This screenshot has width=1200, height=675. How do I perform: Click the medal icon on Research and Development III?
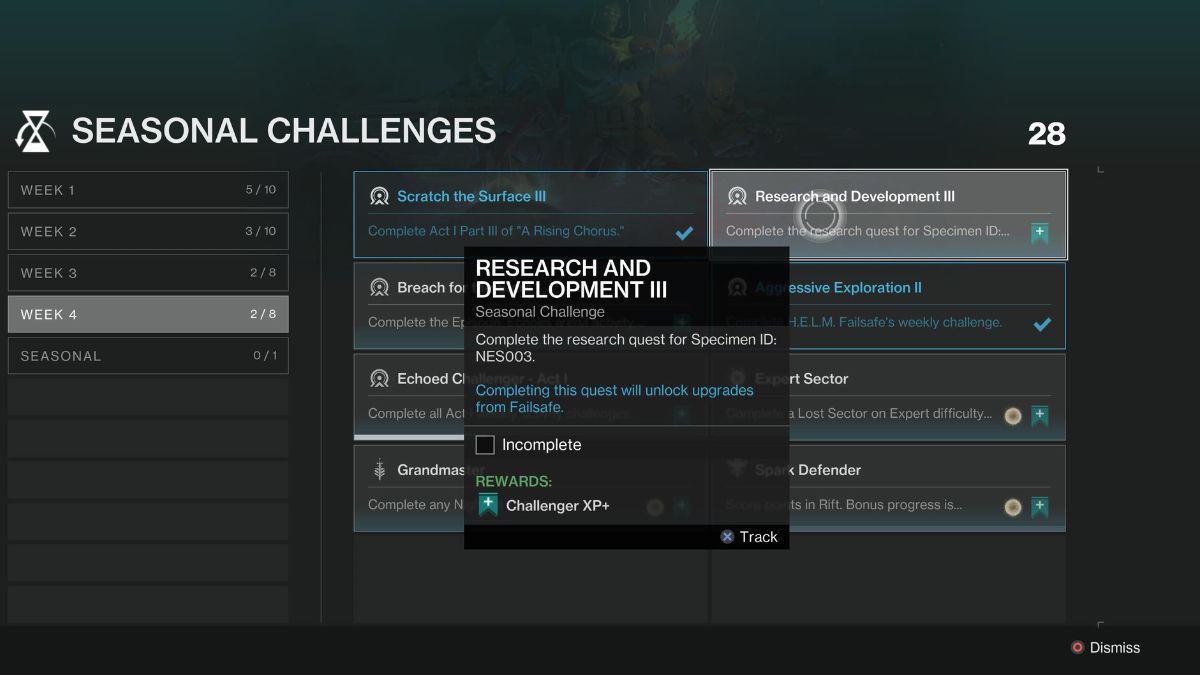pyautogui.click(x=738, y=196)
